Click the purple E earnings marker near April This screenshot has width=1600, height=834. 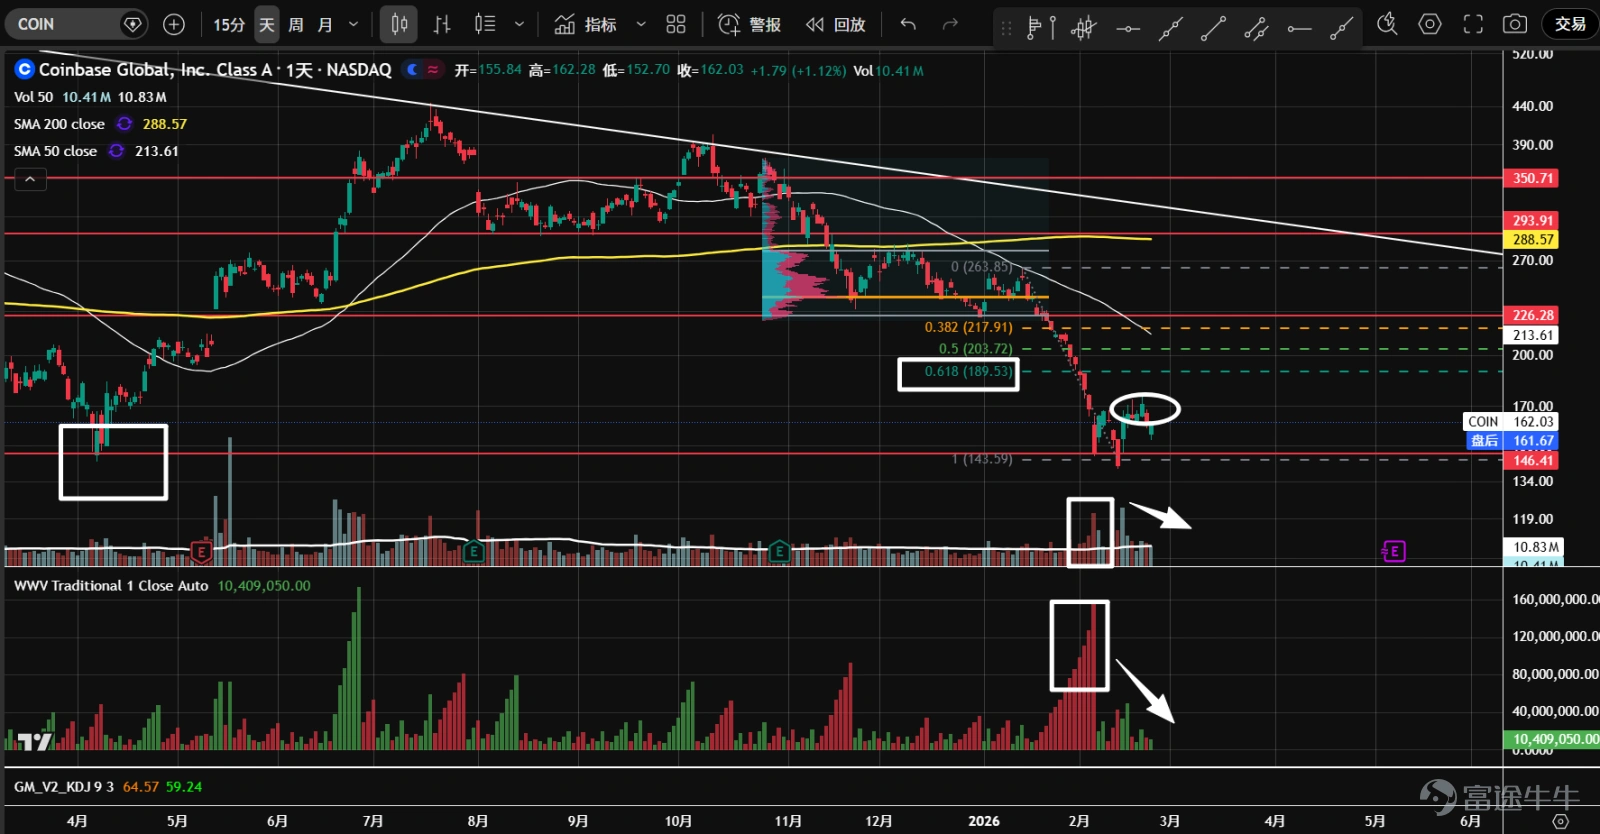point(1394,551)
